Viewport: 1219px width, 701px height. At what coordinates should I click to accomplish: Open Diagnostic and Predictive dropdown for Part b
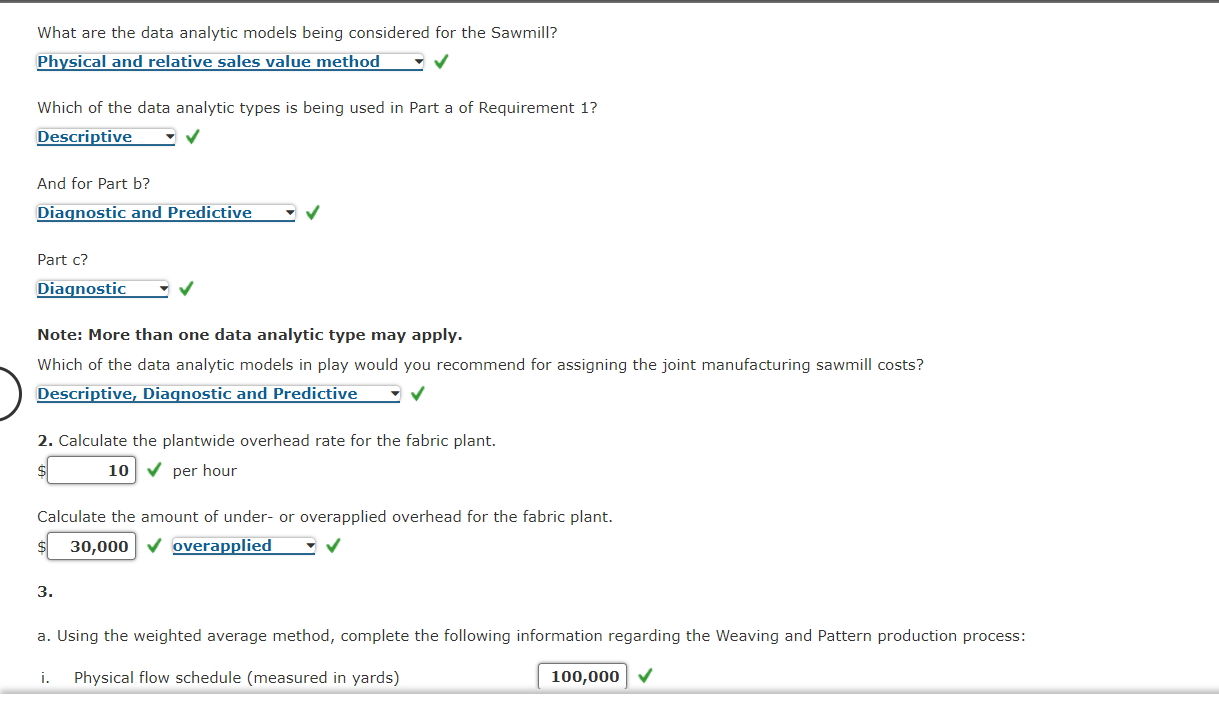click(166, 213)
